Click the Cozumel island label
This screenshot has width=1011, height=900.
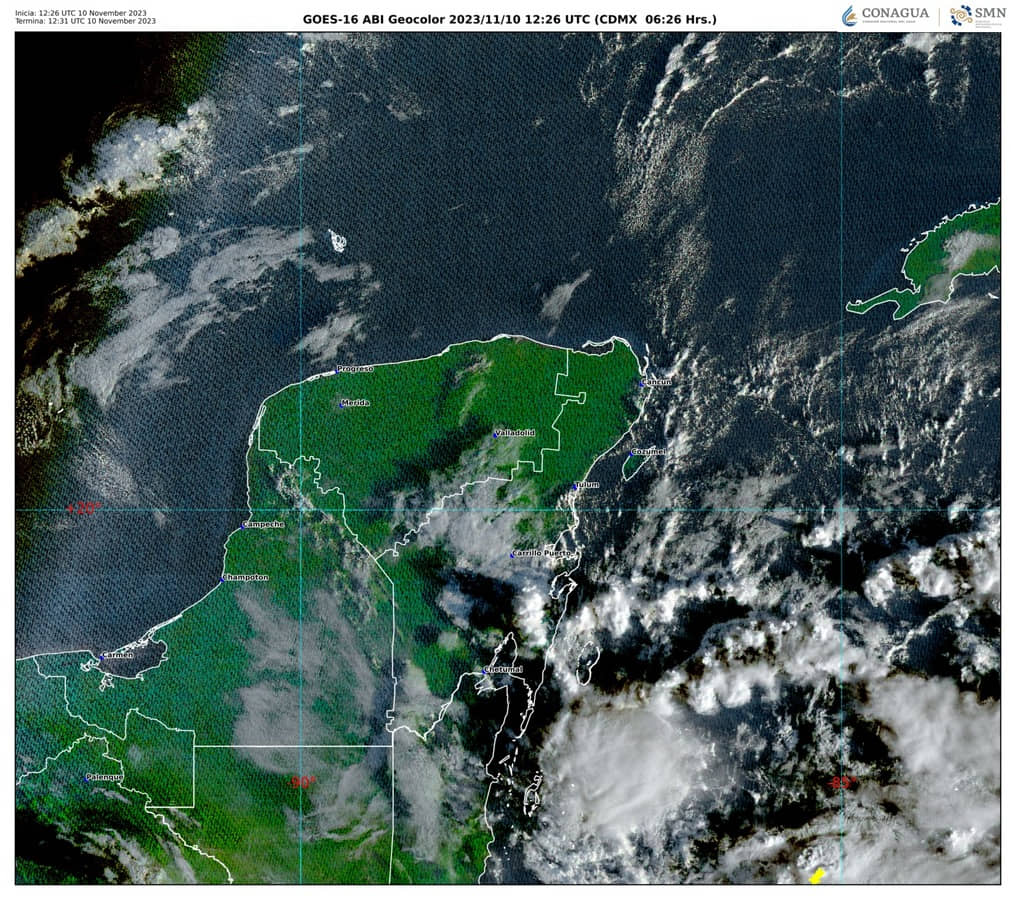pos(648,452)
